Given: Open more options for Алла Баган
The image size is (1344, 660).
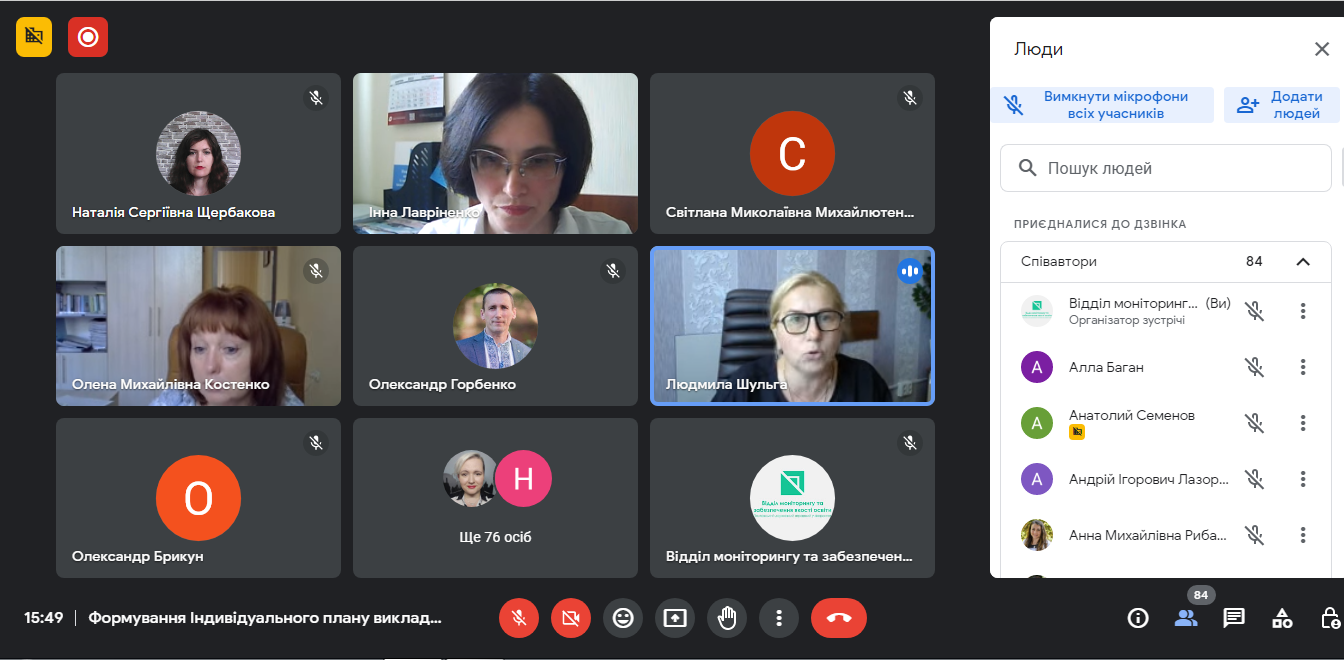Looking at the screenshot, I should tap(1303, 367).
